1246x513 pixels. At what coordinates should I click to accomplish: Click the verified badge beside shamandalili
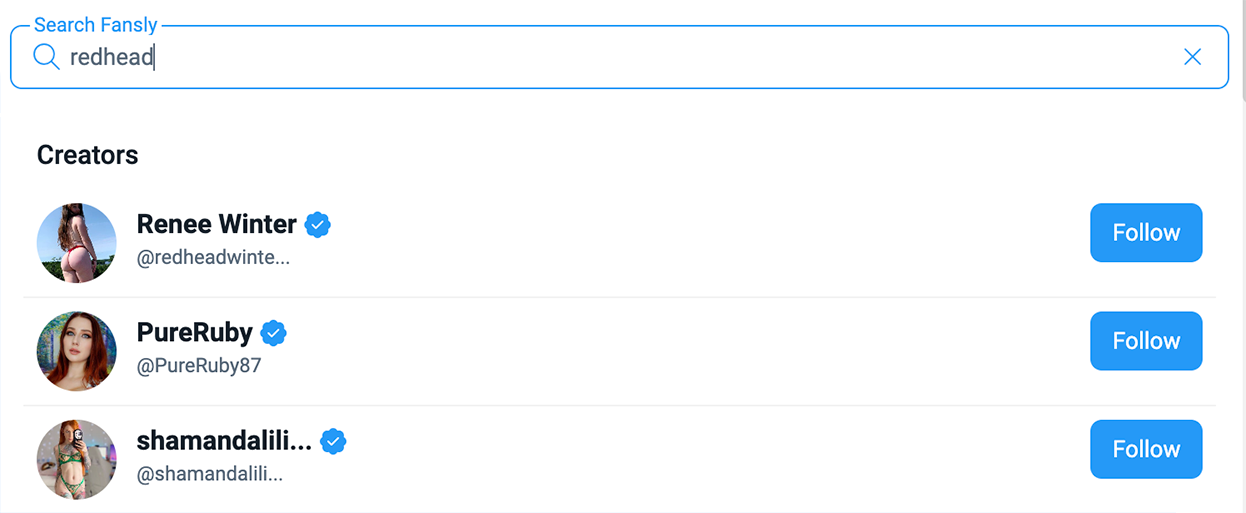pos(333,441)
